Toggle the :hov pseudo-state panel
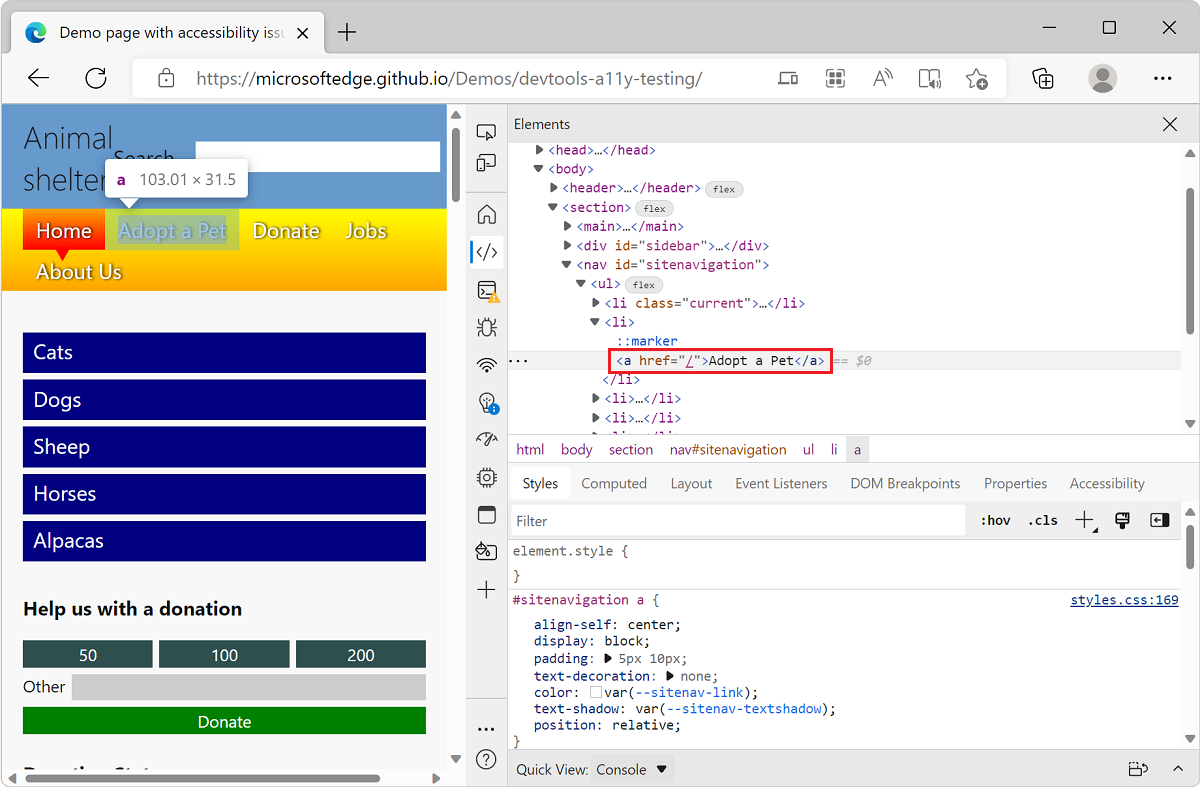1200x787 pixels. click(995, 520)
